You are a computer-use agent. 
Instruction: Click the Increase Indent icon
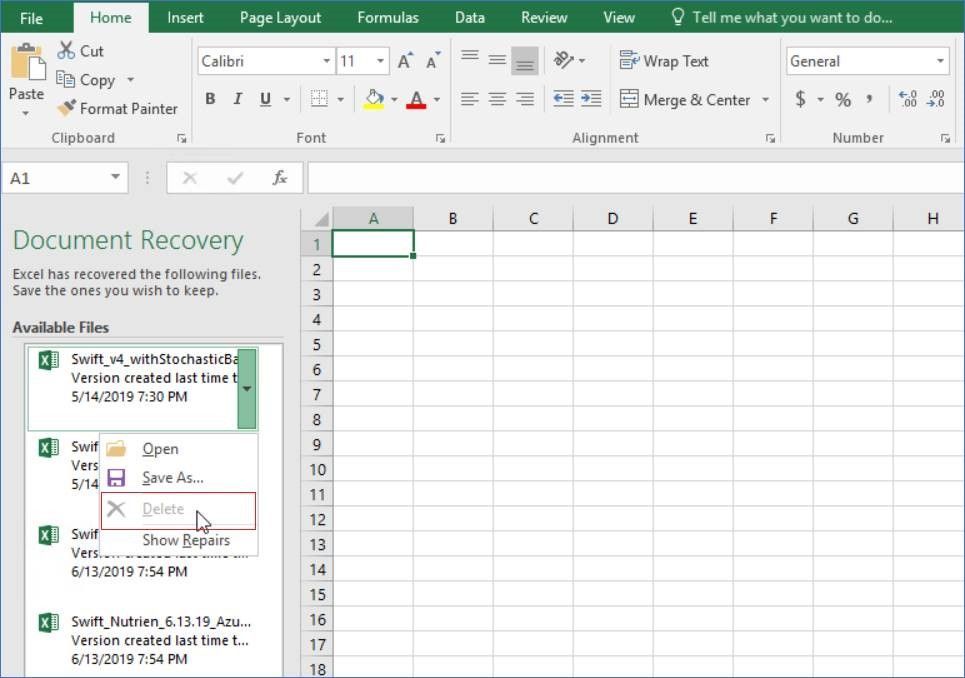591,99
